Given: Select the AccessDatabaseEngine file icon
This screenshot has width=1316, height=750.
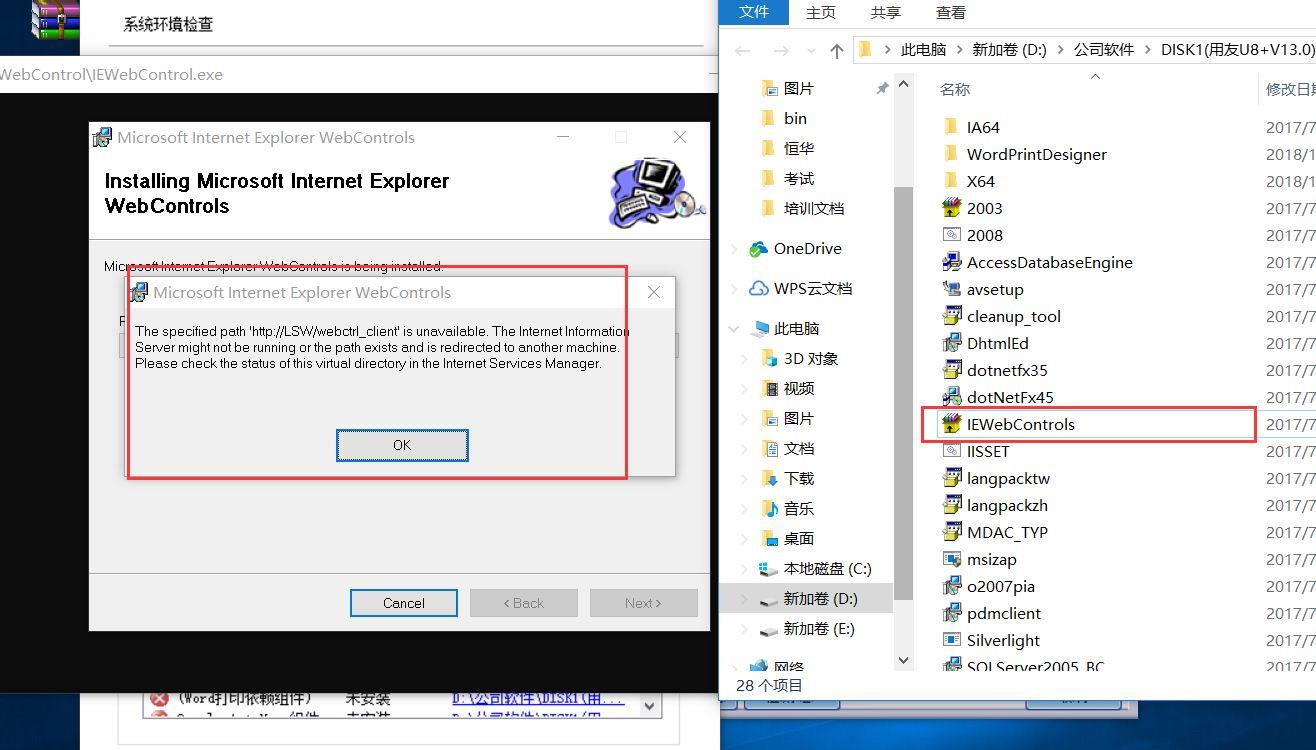Looking at the screenshot, I should pos(952,262).
